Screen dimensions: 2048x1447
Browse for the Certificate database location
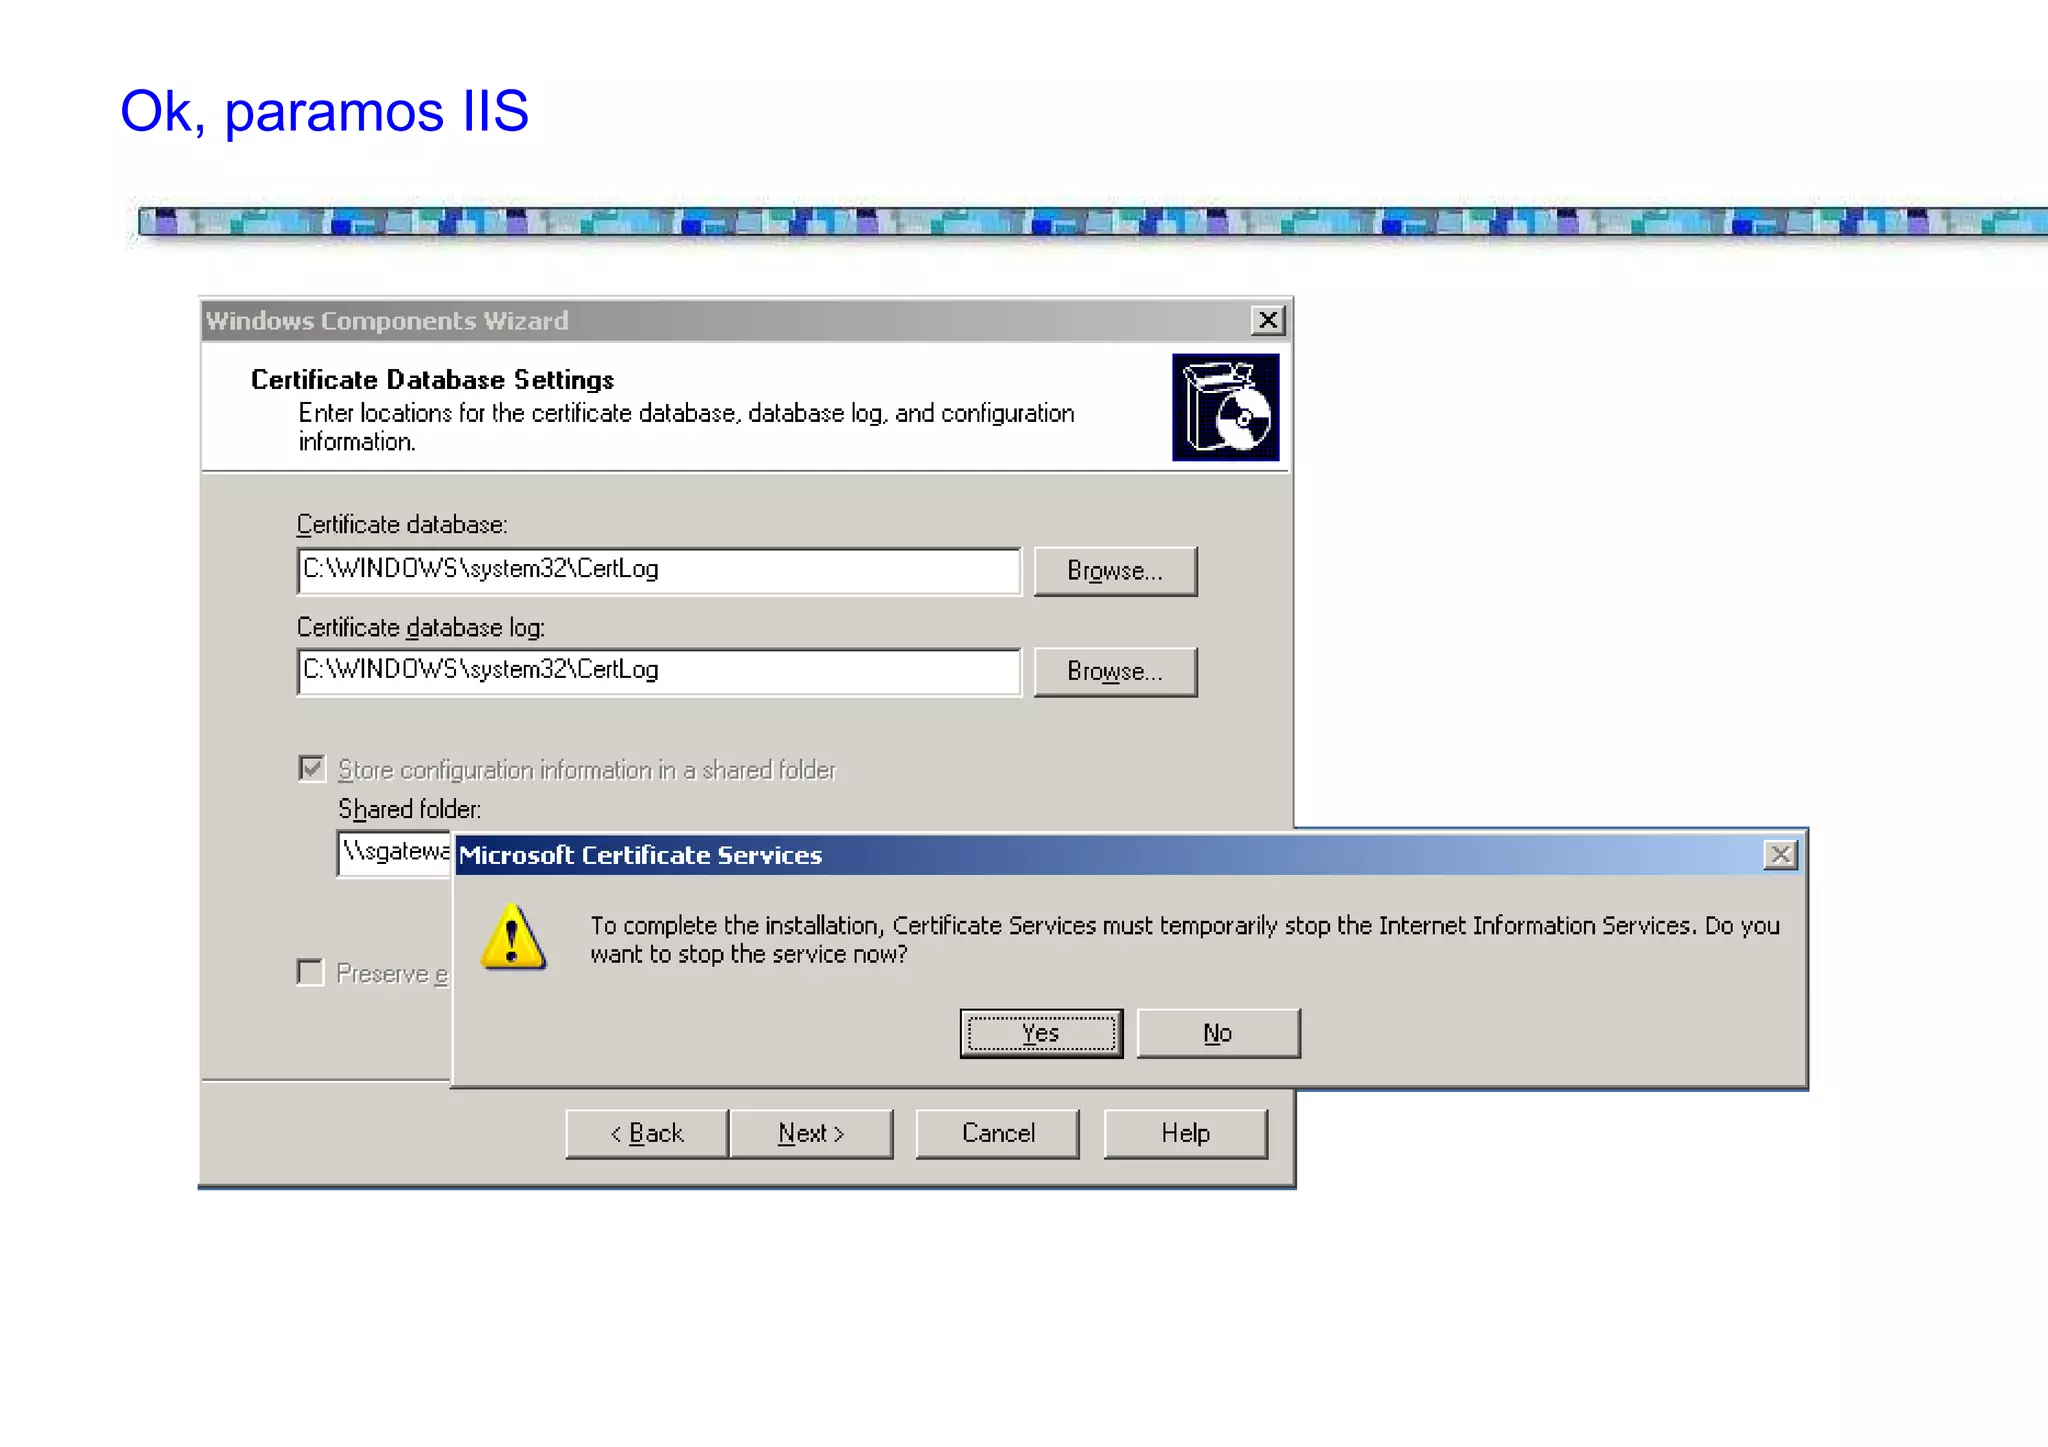1115,571
